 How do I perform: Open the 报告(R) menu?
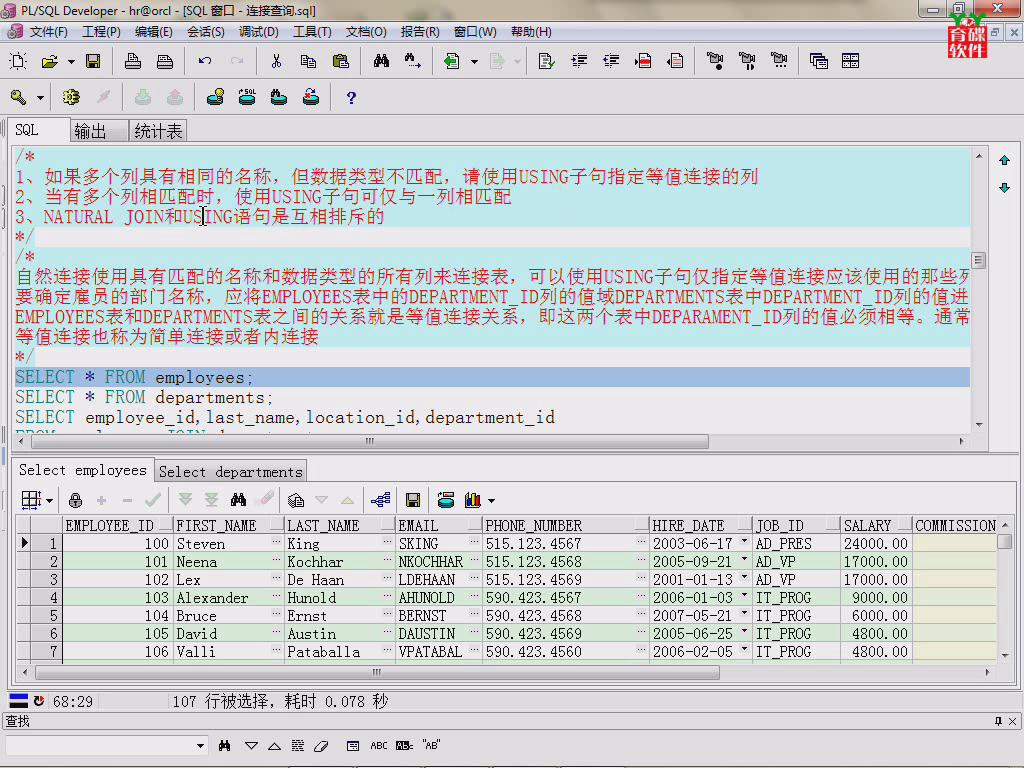point(419,32)
